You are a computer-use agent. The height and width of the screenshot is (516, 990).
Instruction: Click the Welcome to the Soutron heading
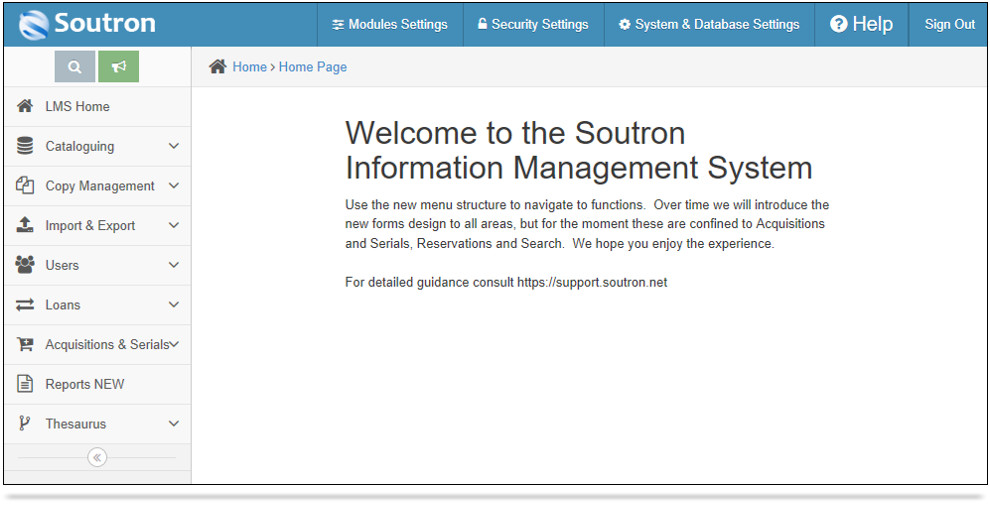pyautogui.click(x=578, y=150)
